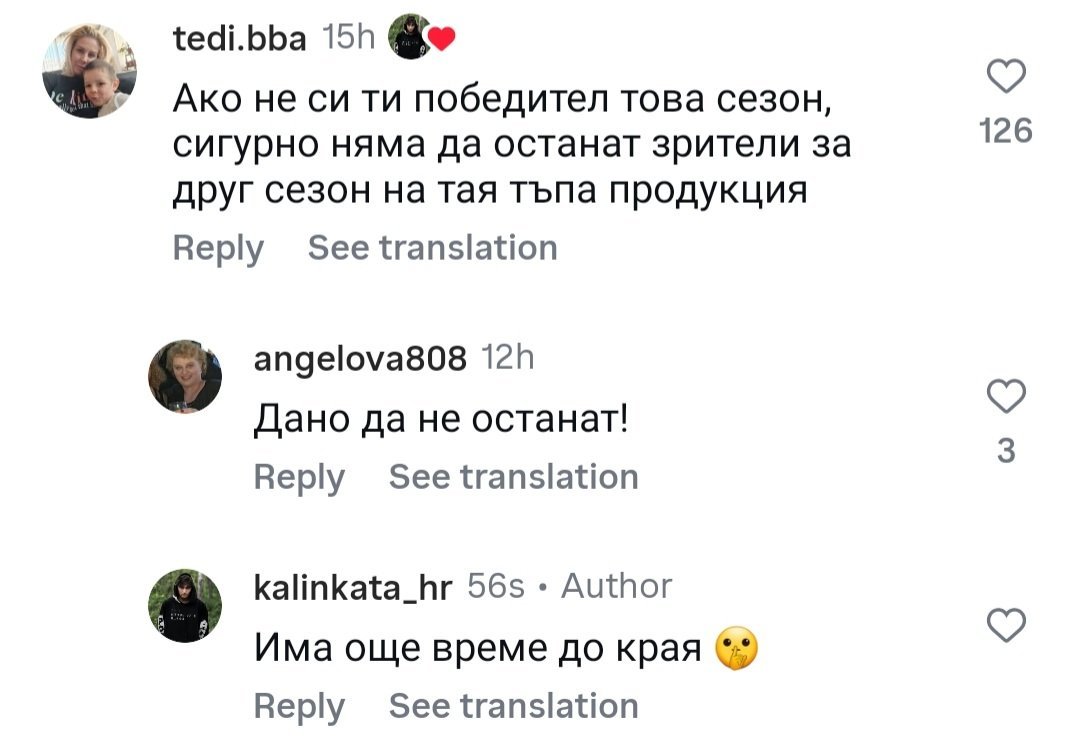
Task: See translation of kalinkata_hr's reply
Action: coord(513,706)
